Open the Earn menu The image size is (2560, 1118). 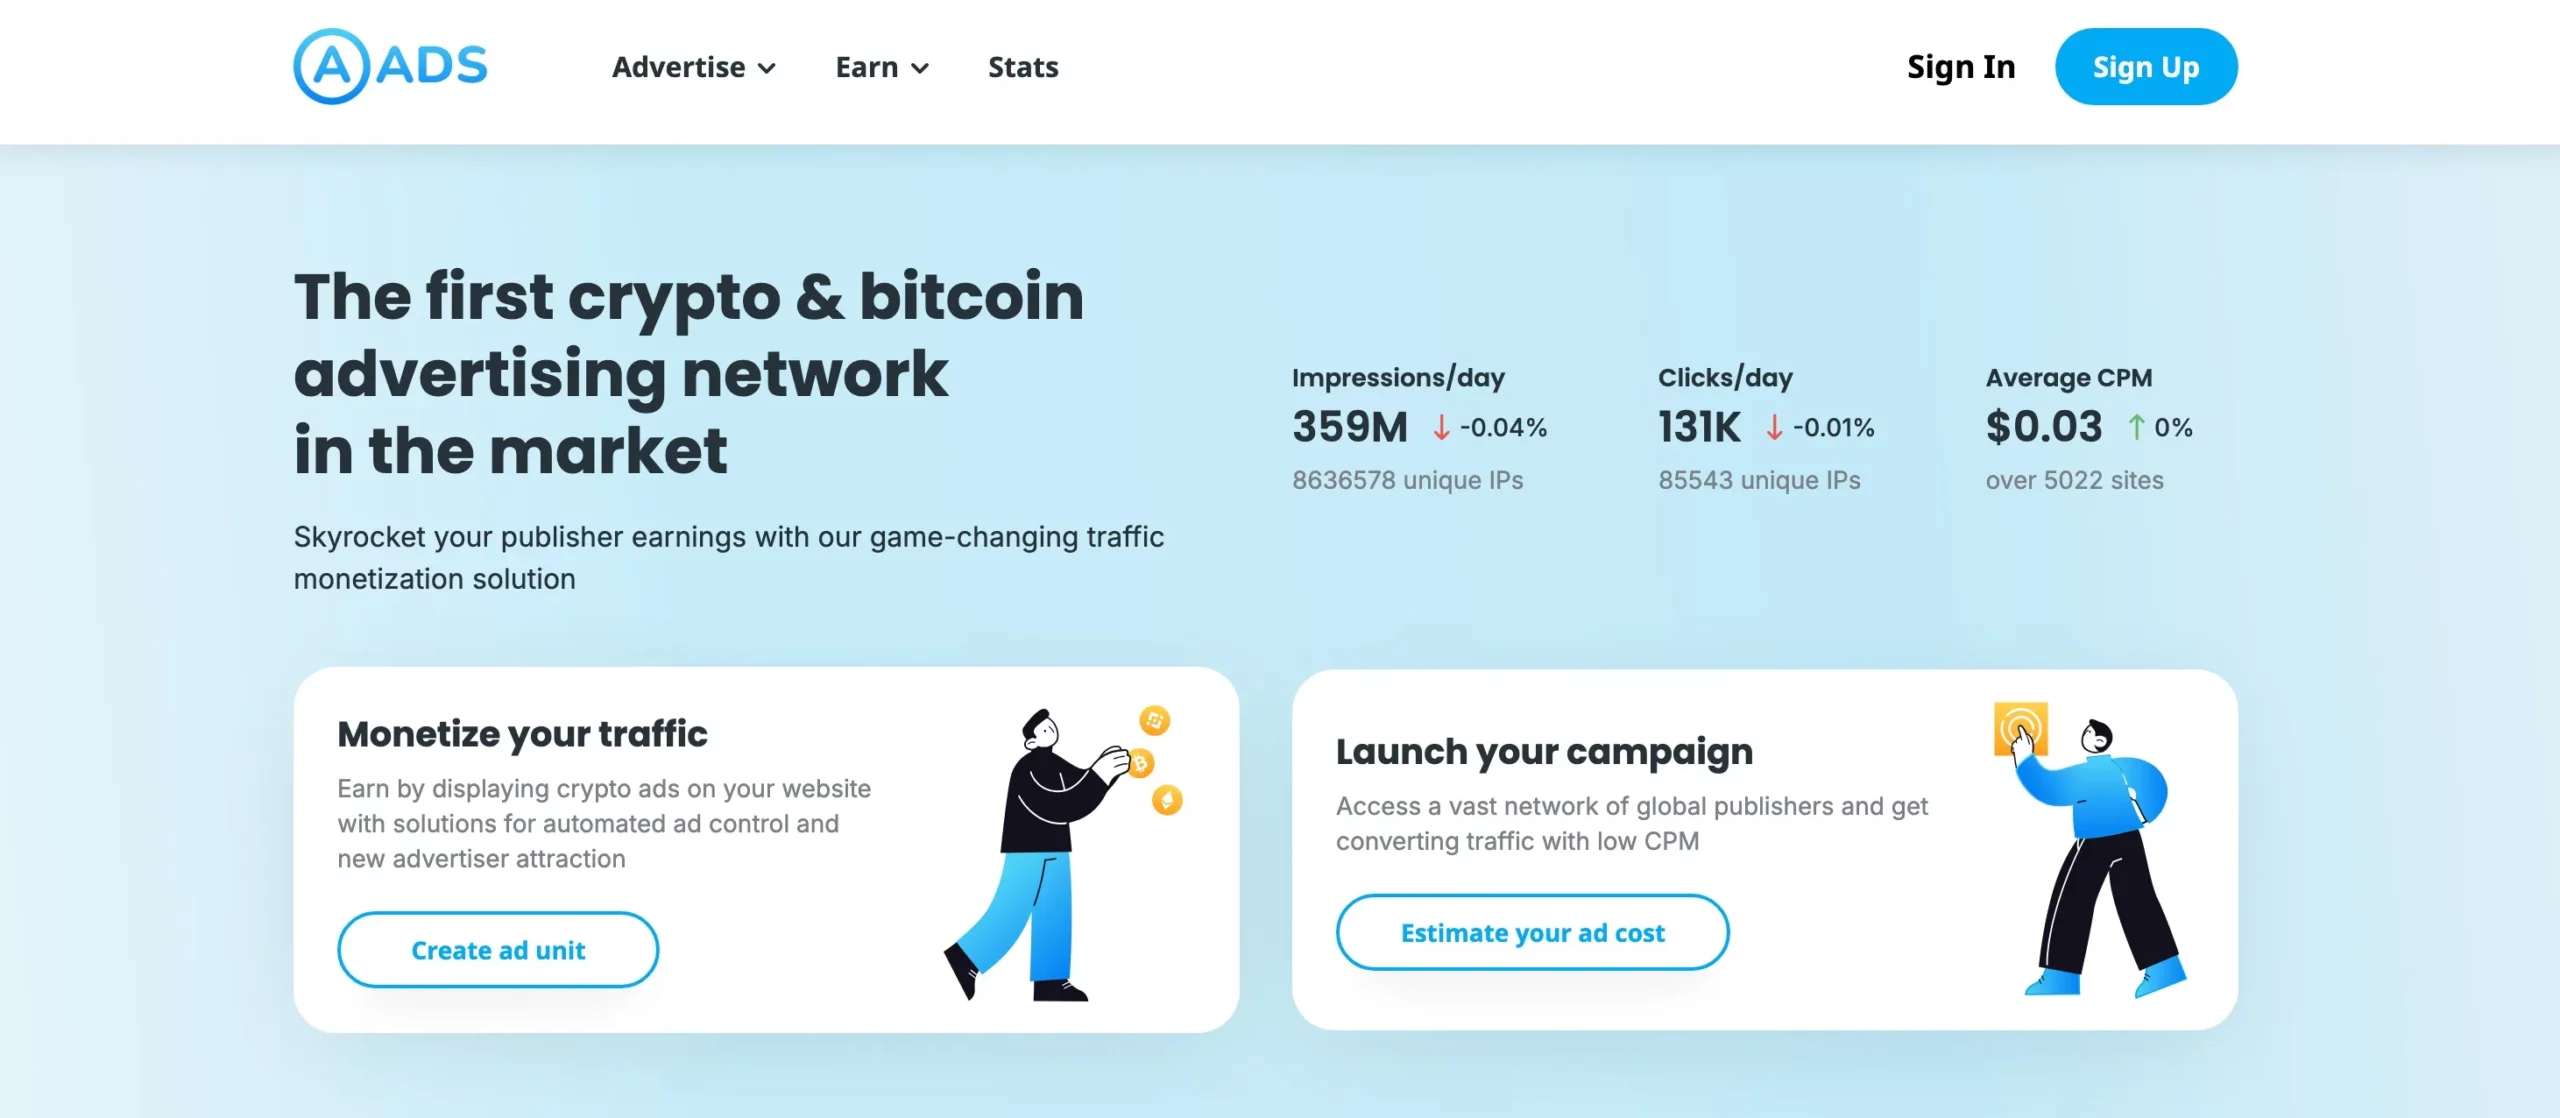point(867,67)
